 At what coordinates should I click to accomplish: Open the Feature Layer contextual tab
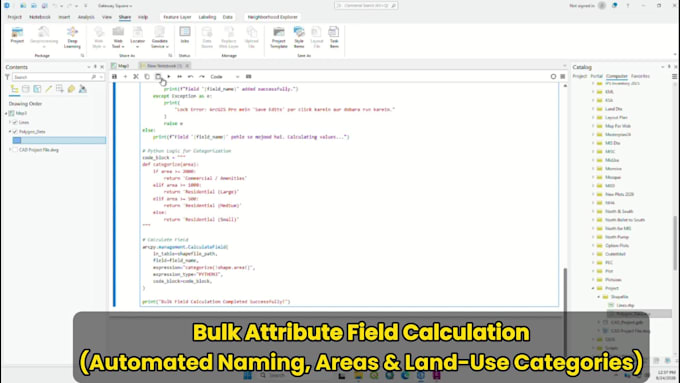[177, 17]
